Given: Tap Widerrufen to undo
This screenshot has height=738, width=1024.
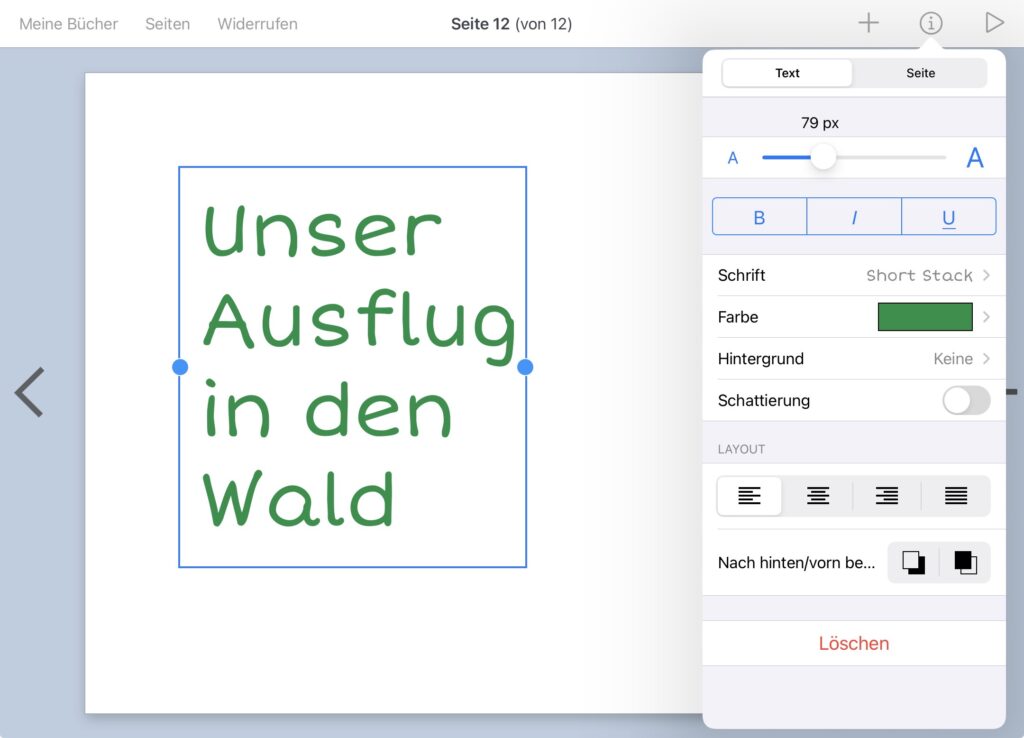Looking at the screenshot, I should tap(257, 24).
